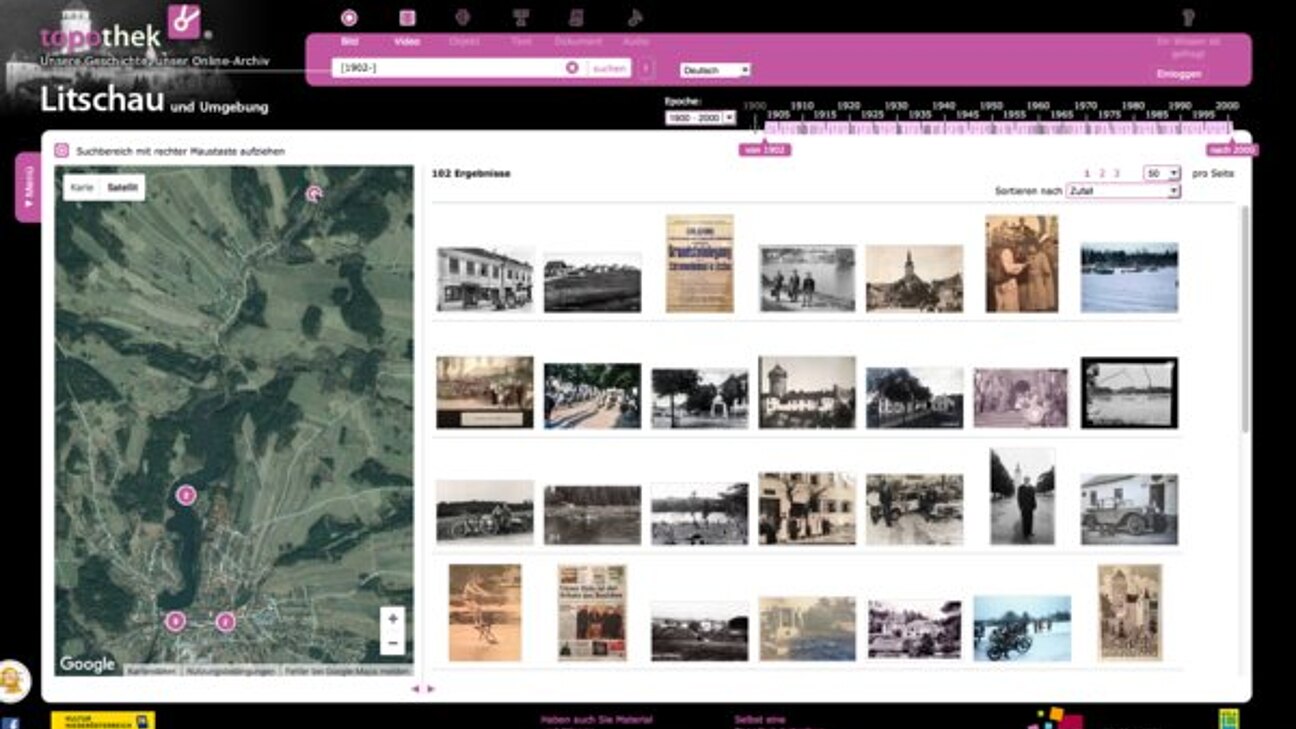The width and height of the screenshot is (1296, 729).
Task: Click the 1970 mark on the timeline
Action: 1086,106
